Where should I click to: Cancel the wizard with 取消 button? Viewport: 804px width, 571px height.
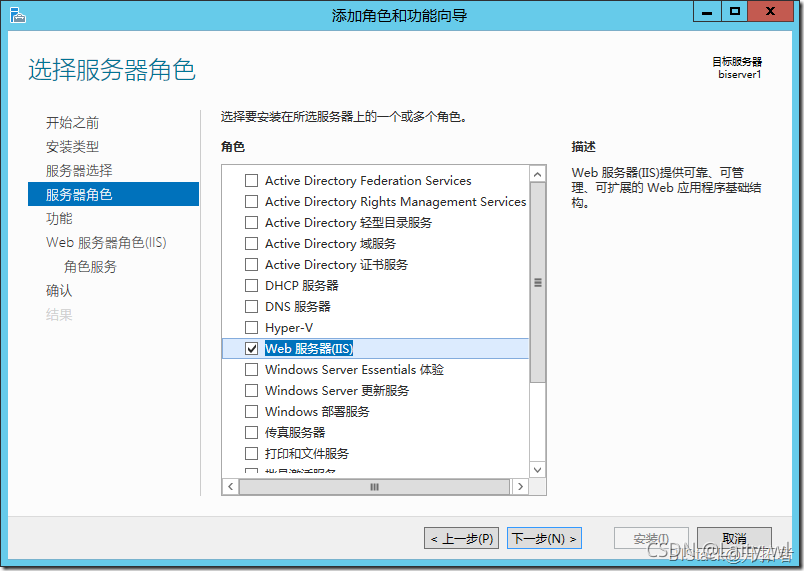[734, 539]
